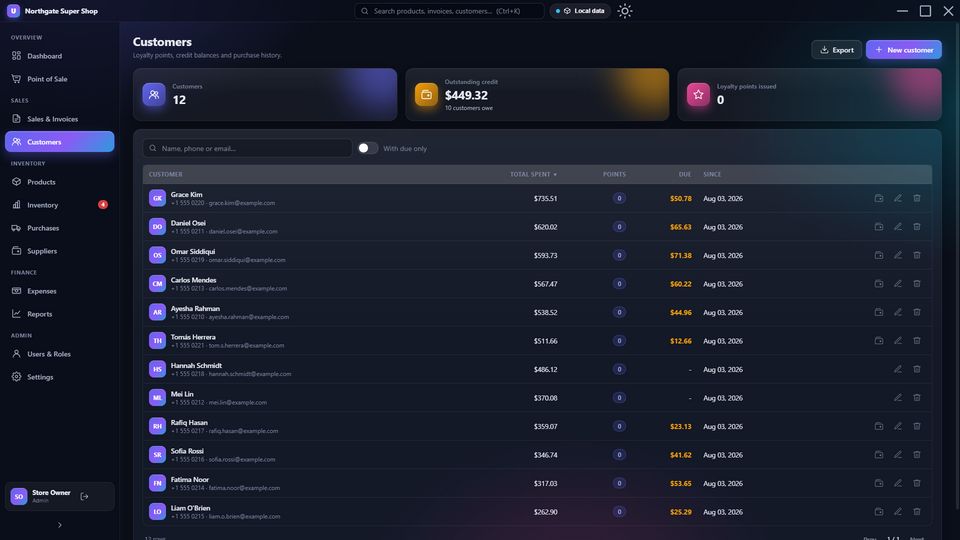
Task: Click the Local data status indicator
Action: (580, 11)
